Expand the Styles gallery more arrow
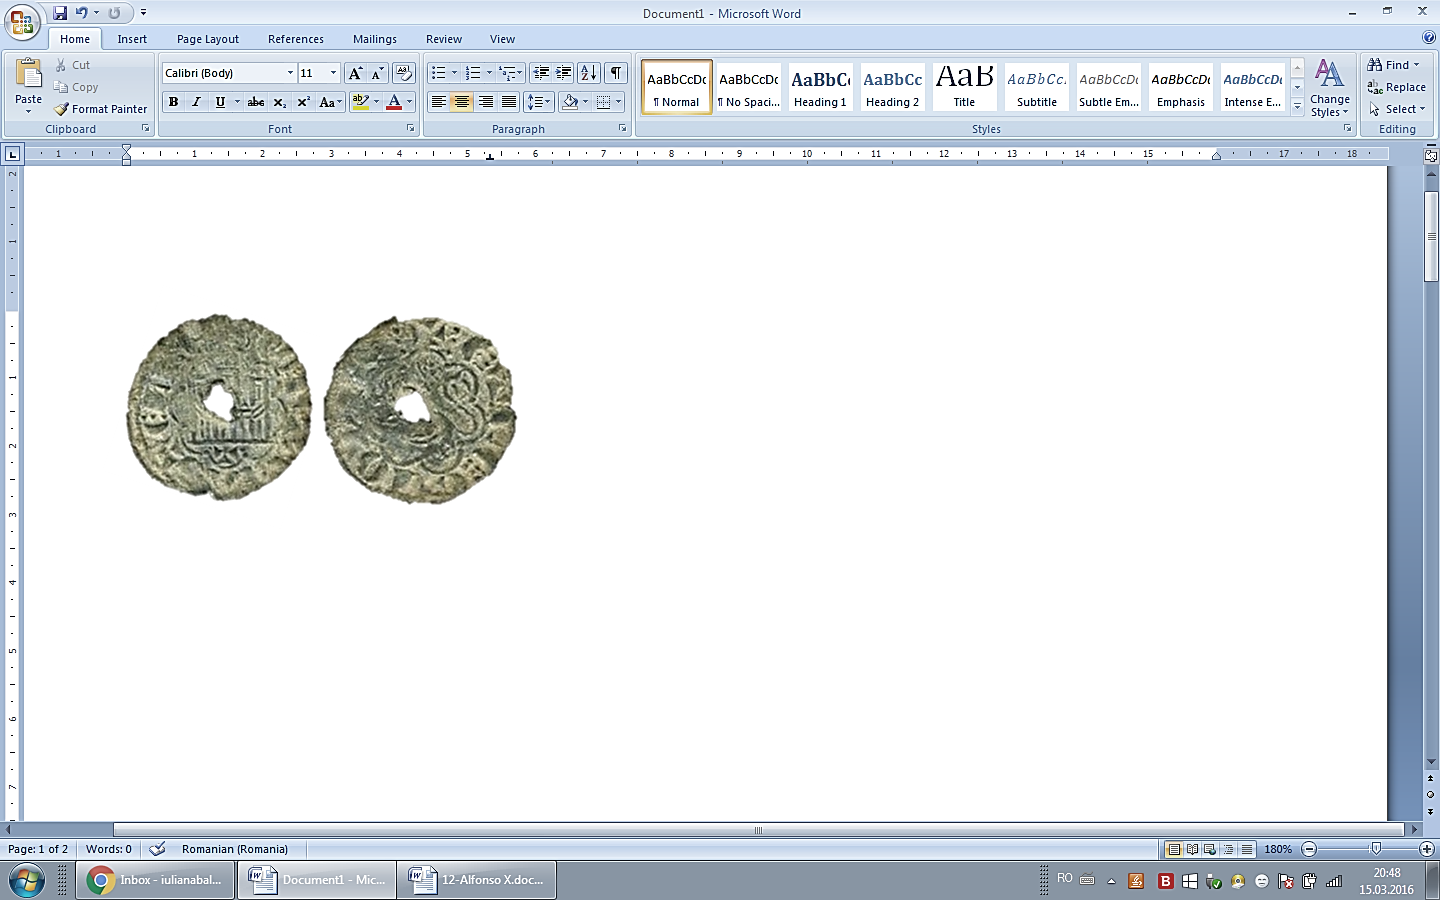 pos(1297,107)
